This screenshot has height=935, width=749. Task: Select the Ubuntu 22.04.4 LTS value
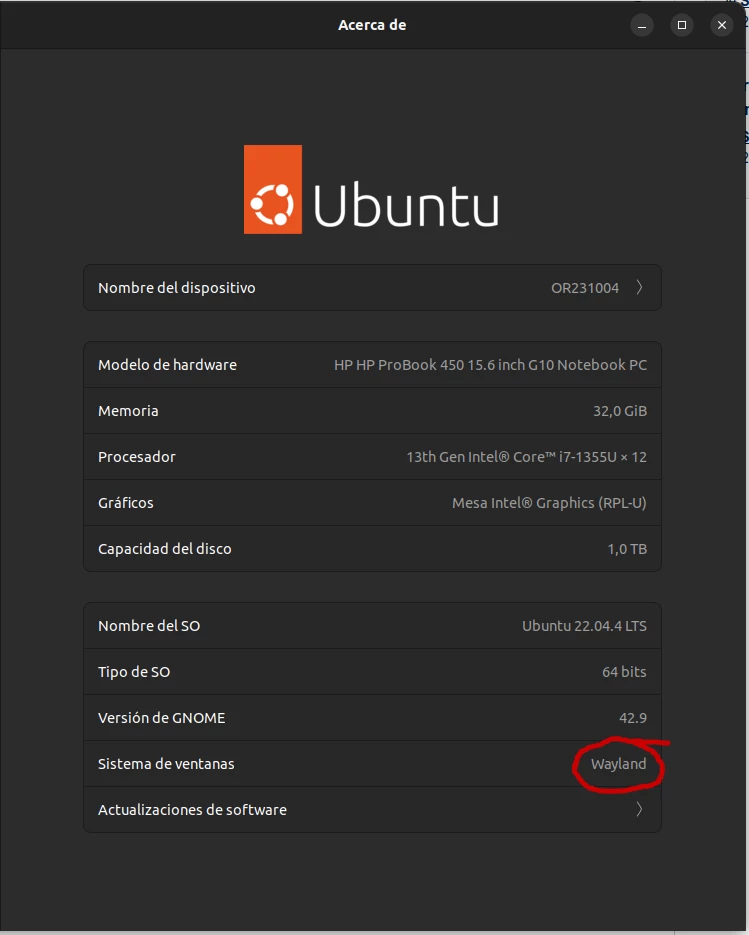tap(584, 626)
